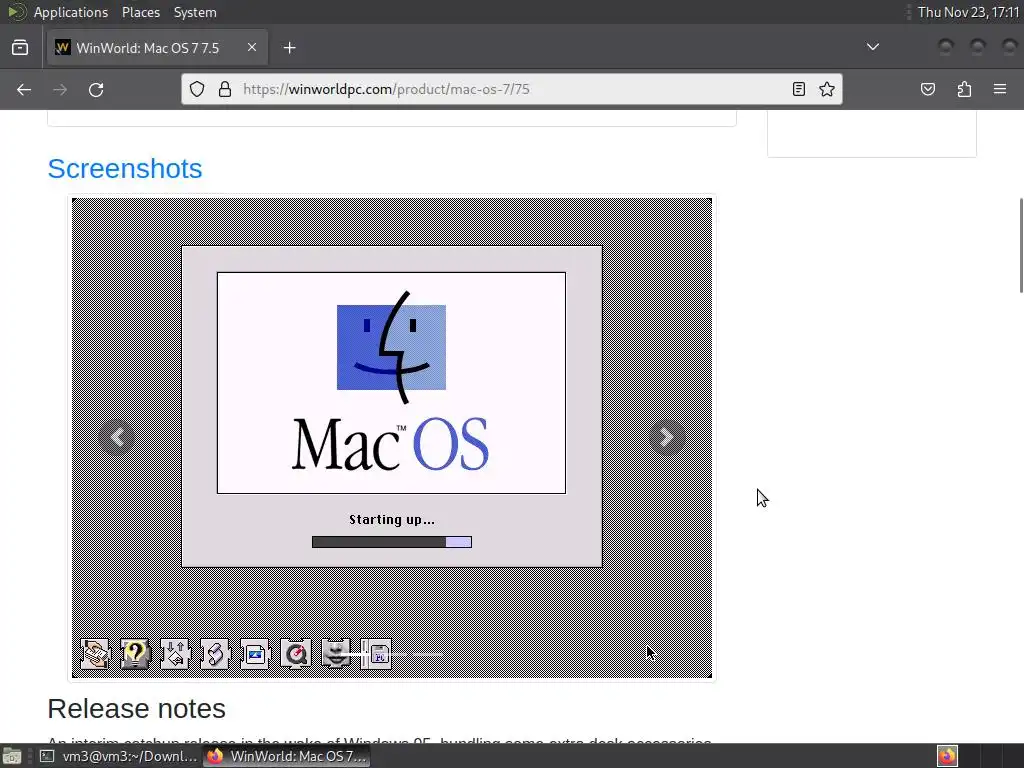Toggle reader view for this page
This screenshot has width=1024, height=768.
pos(798,89)
